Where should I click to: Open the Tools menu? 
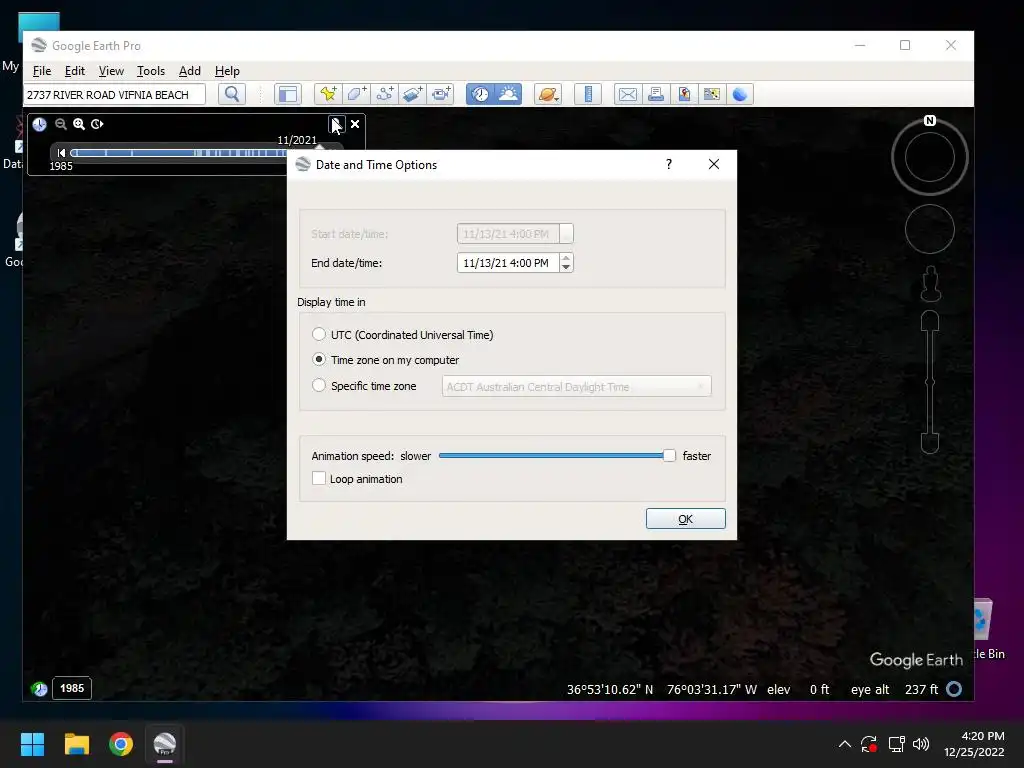coord(151,71)
